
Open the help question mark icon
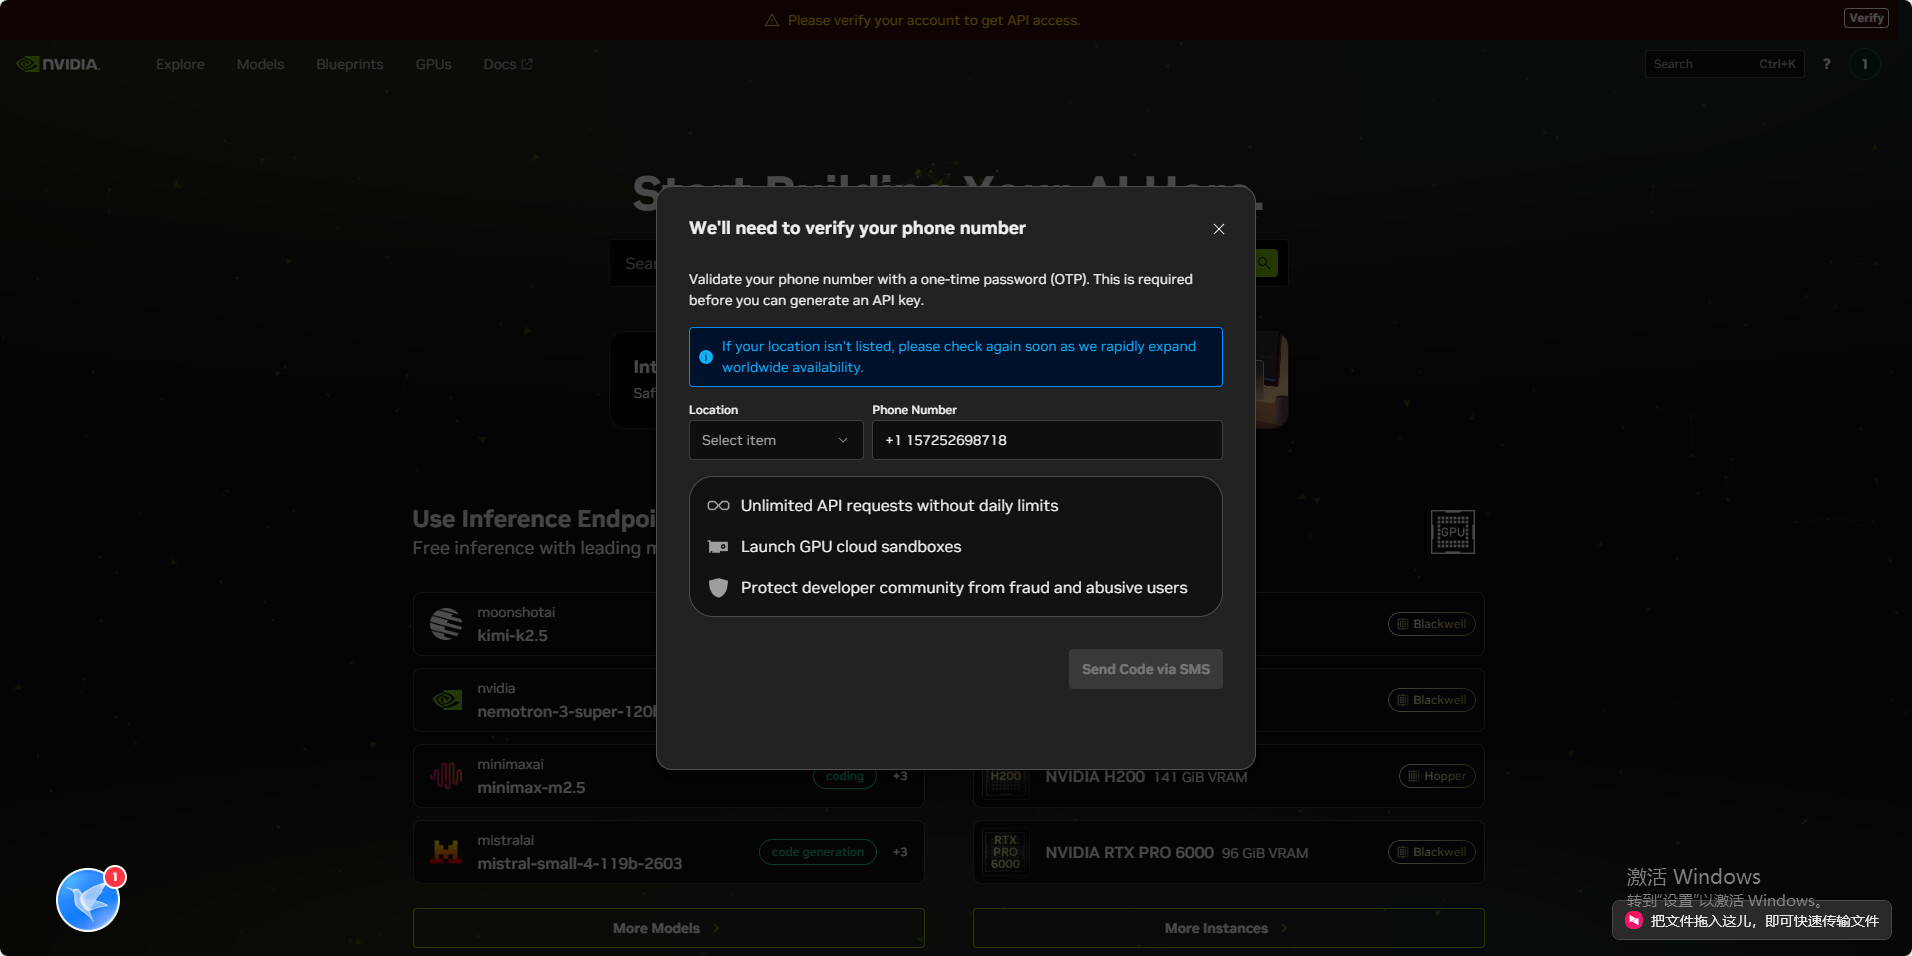[1826, 64]
